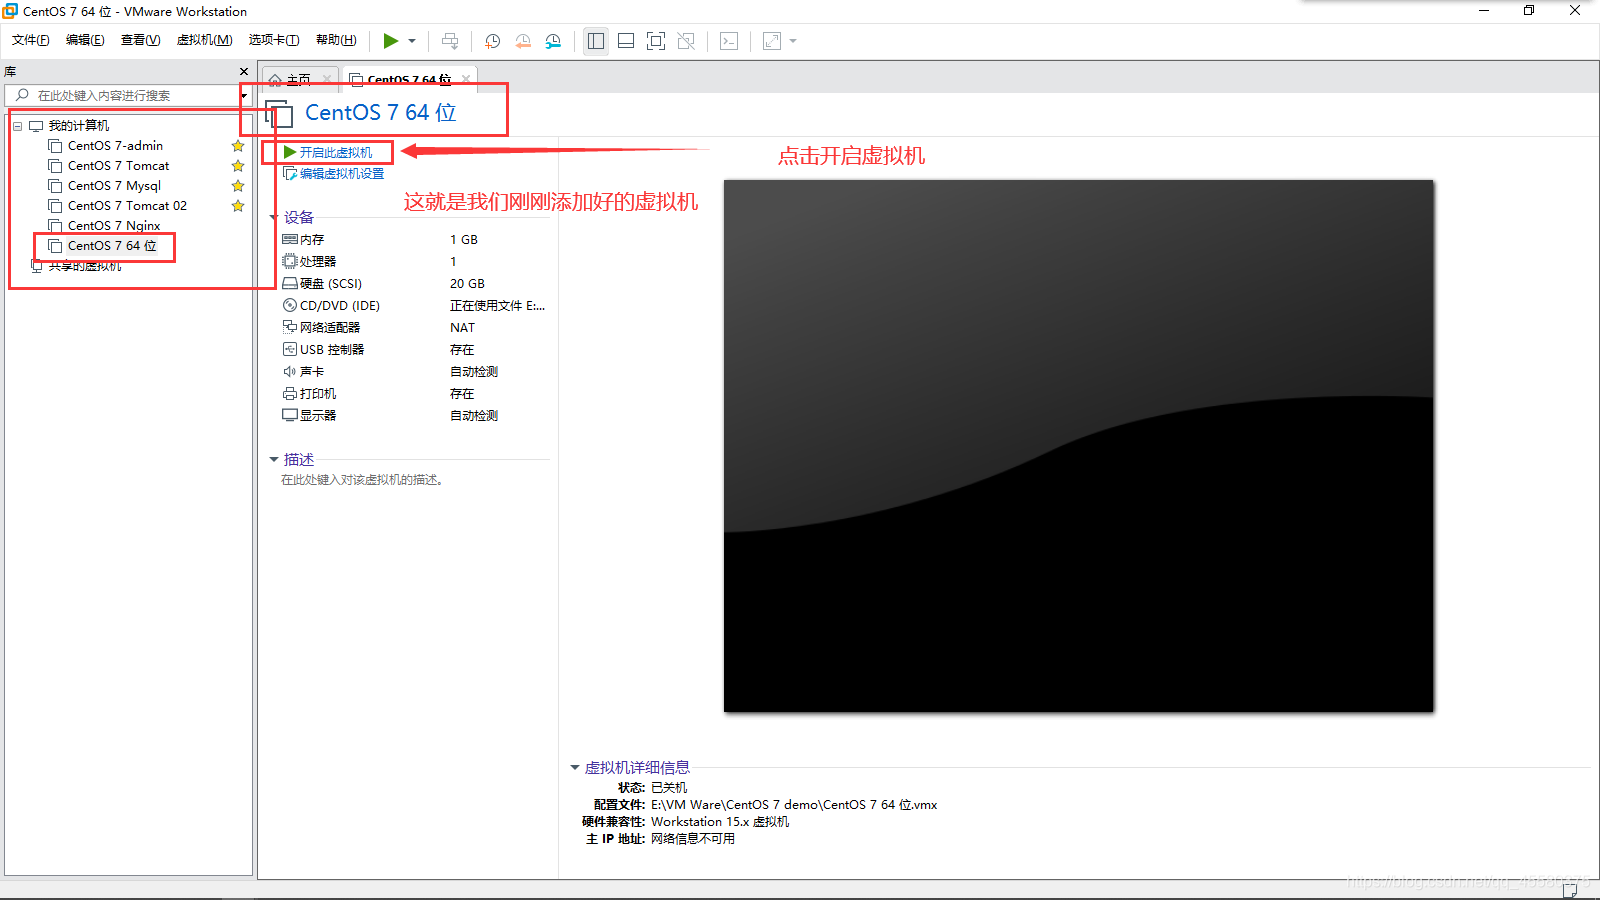
Task: Click the NAT network adapter value
Action: point(462,328)
